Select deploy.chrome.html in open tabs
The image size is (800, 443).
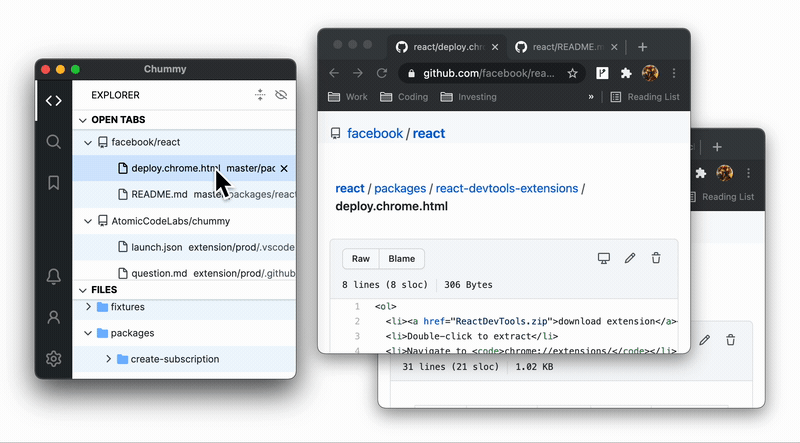[x=184, y=168]
